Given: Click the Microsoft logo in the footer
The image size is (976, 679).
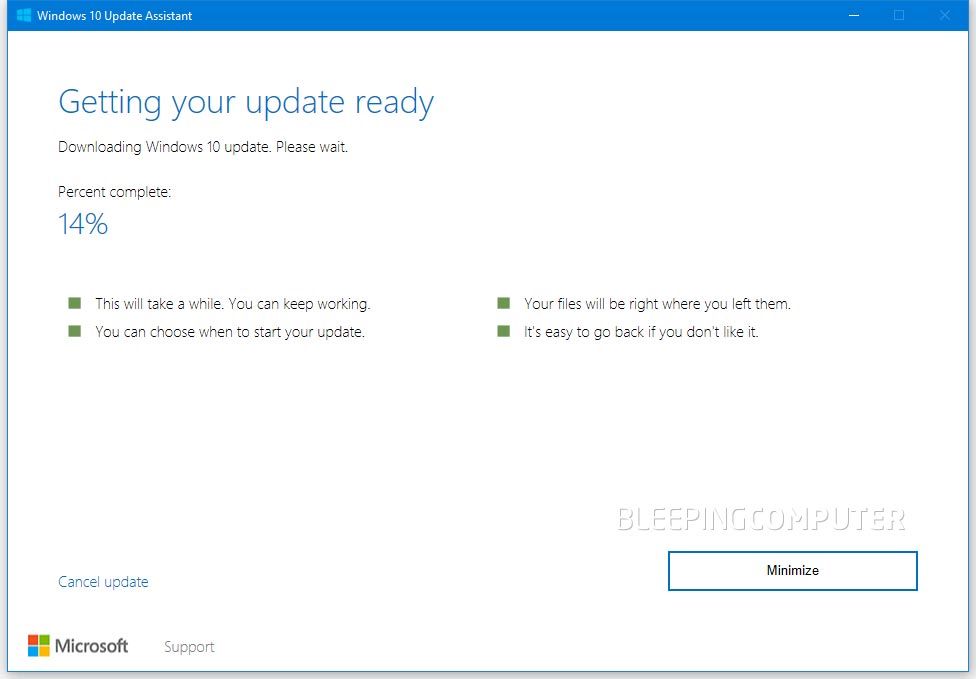Looking at the screenshot, I should tap(78, 645).
